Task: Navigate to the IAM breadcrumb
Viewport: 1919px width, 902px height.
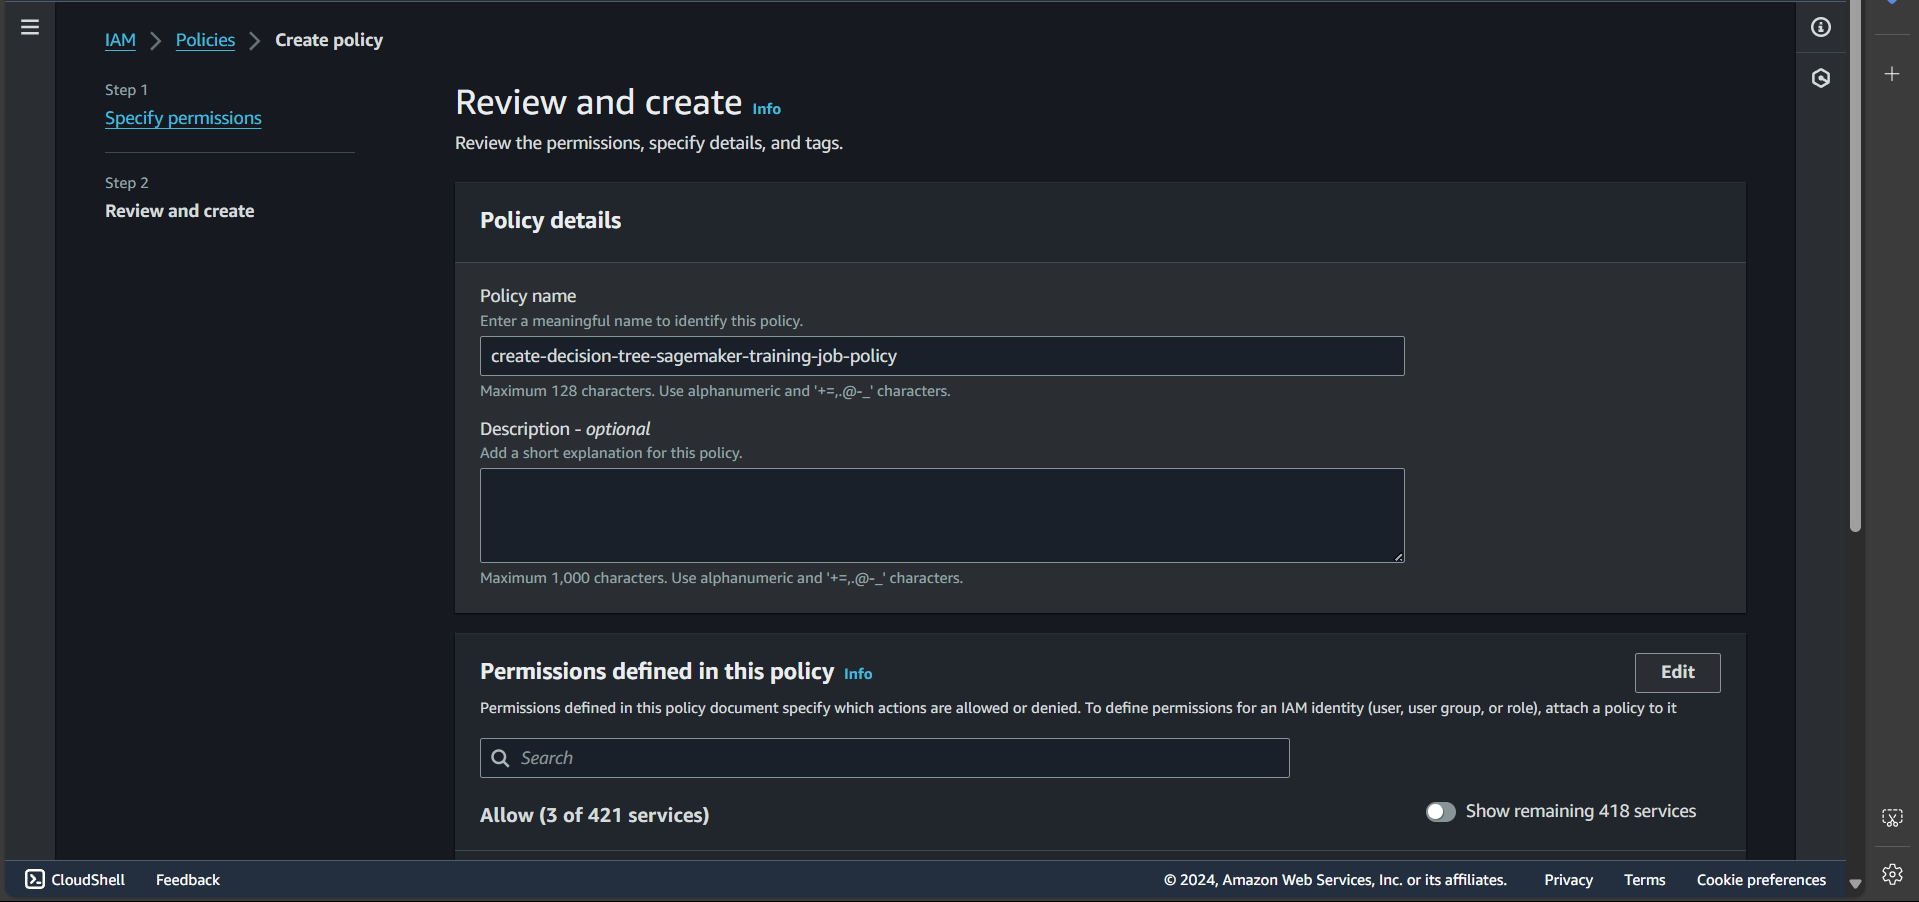Action: 120,40
